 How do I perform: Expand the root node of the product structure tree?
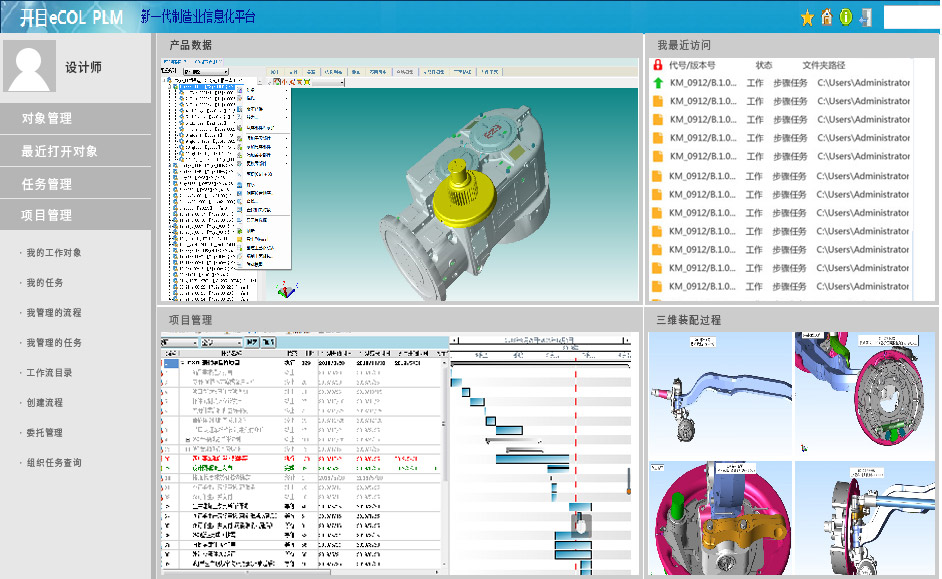pyautogui.click(x=166, y=79)
